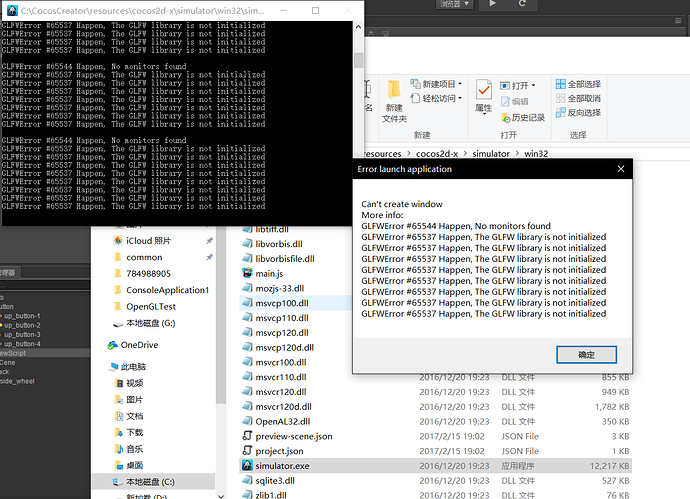Click 反向选择 invert selection
The width and height of the screenshot is (690, 499).
(578, 113)
